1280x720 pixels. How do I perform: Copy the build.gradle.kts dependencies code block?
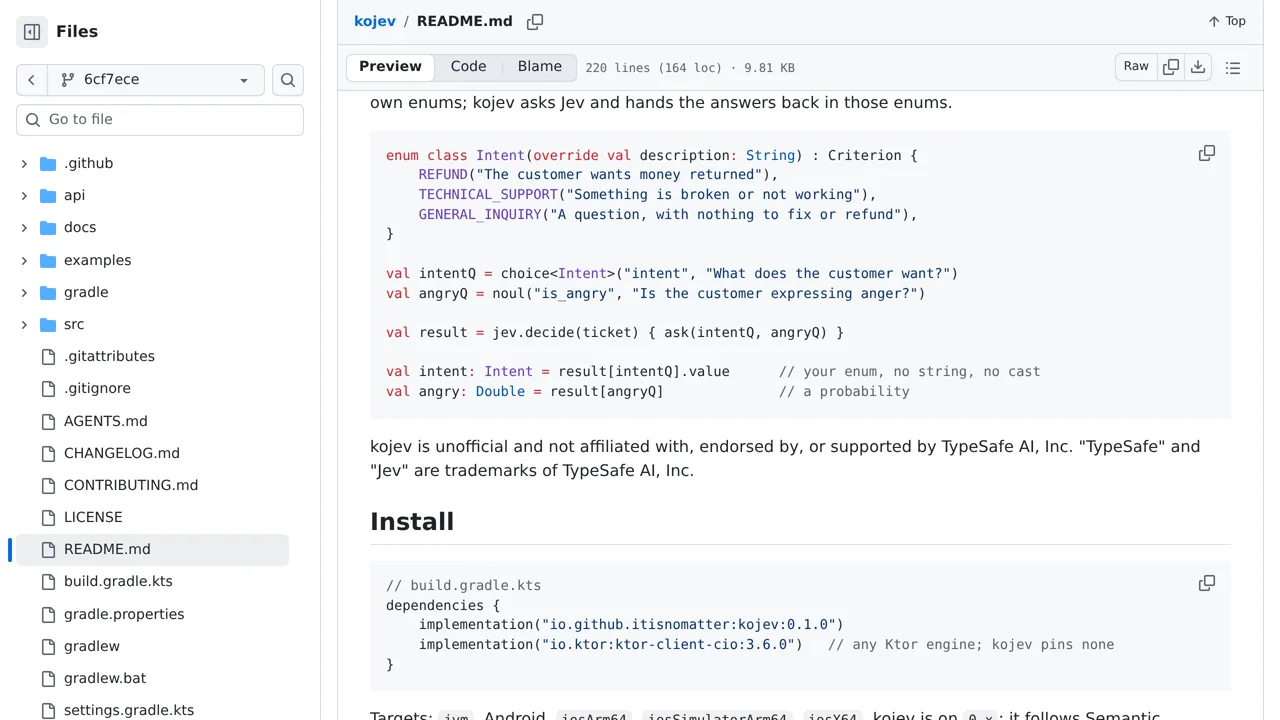click(1207, 584)
